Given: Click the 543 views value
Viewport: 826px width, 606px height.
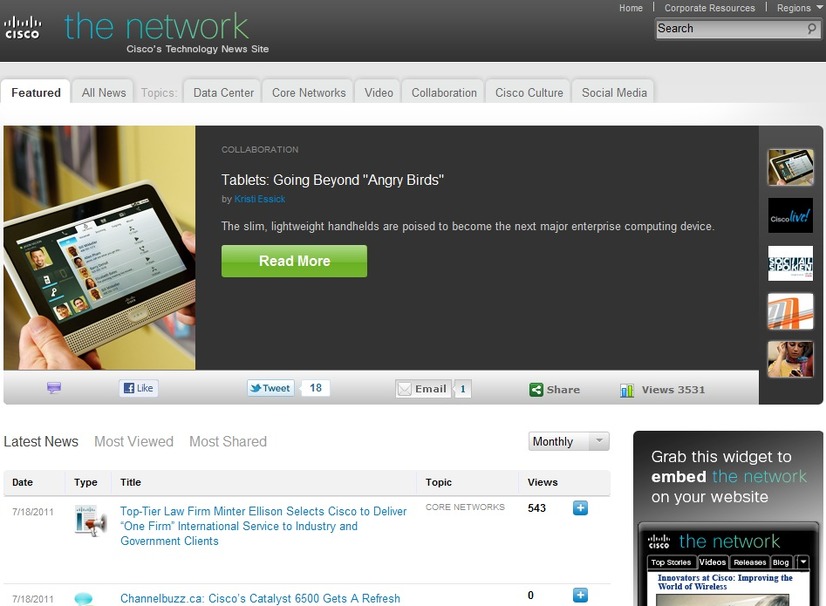Looking at the screenshot, I should [x=537, y=508].
